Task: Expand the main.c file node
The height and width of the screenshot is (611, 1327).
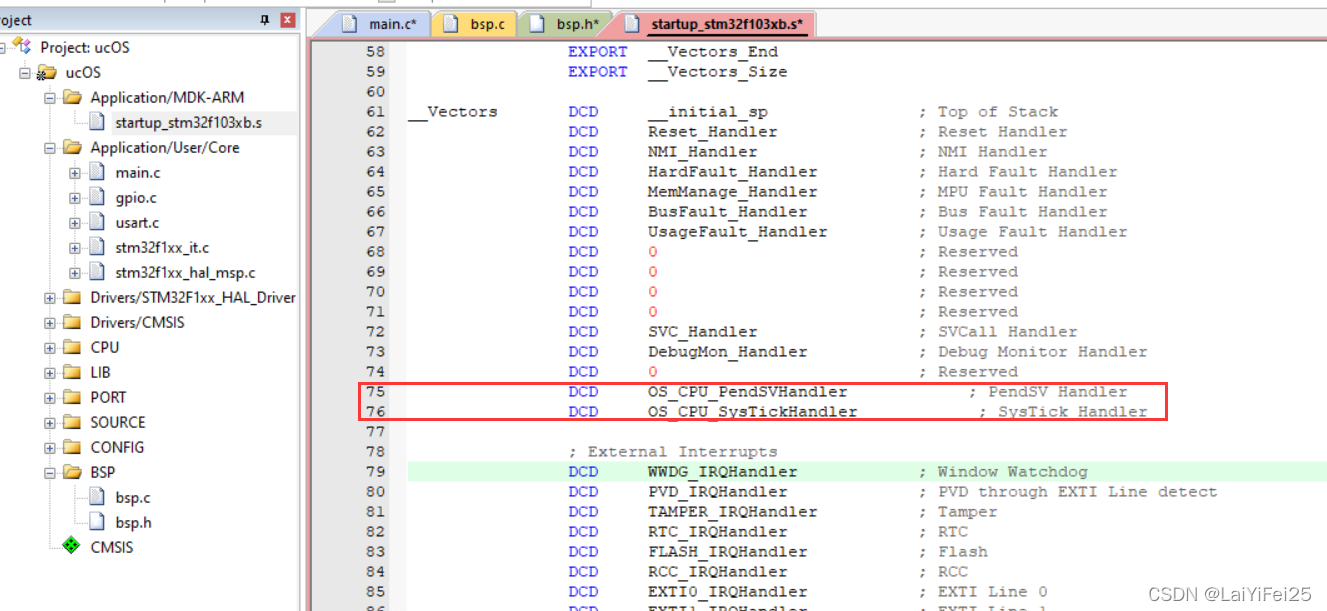Action: 75,172
